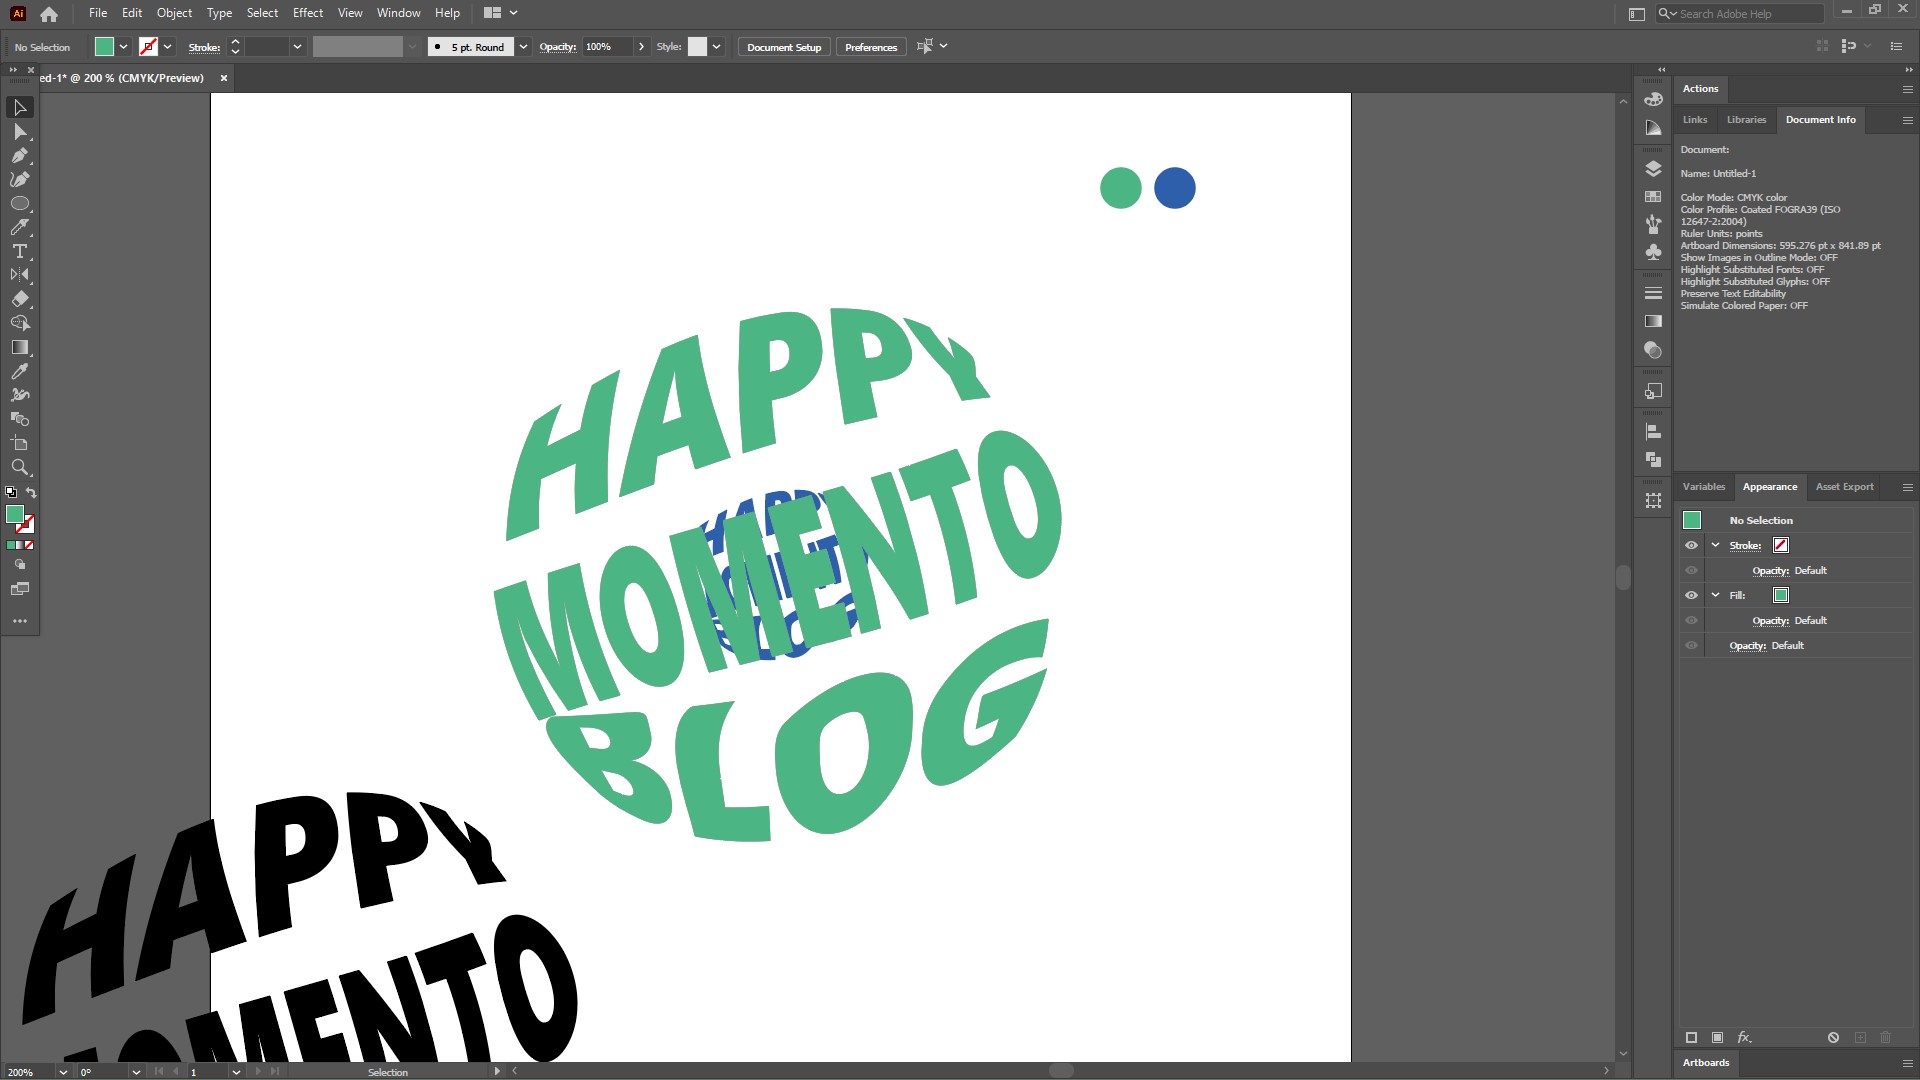Select the Reflect tool
Image resolution: width=1920 pixels, height=1080 pixels.
point(20,275)
